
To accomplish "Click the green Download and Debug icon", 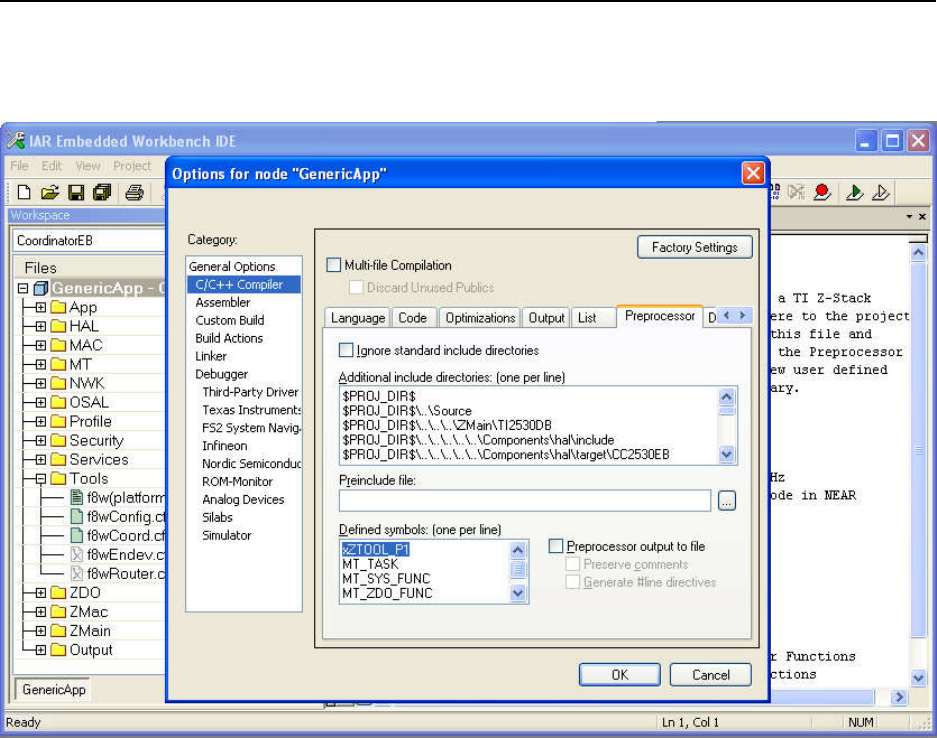I will click(855, 192).
